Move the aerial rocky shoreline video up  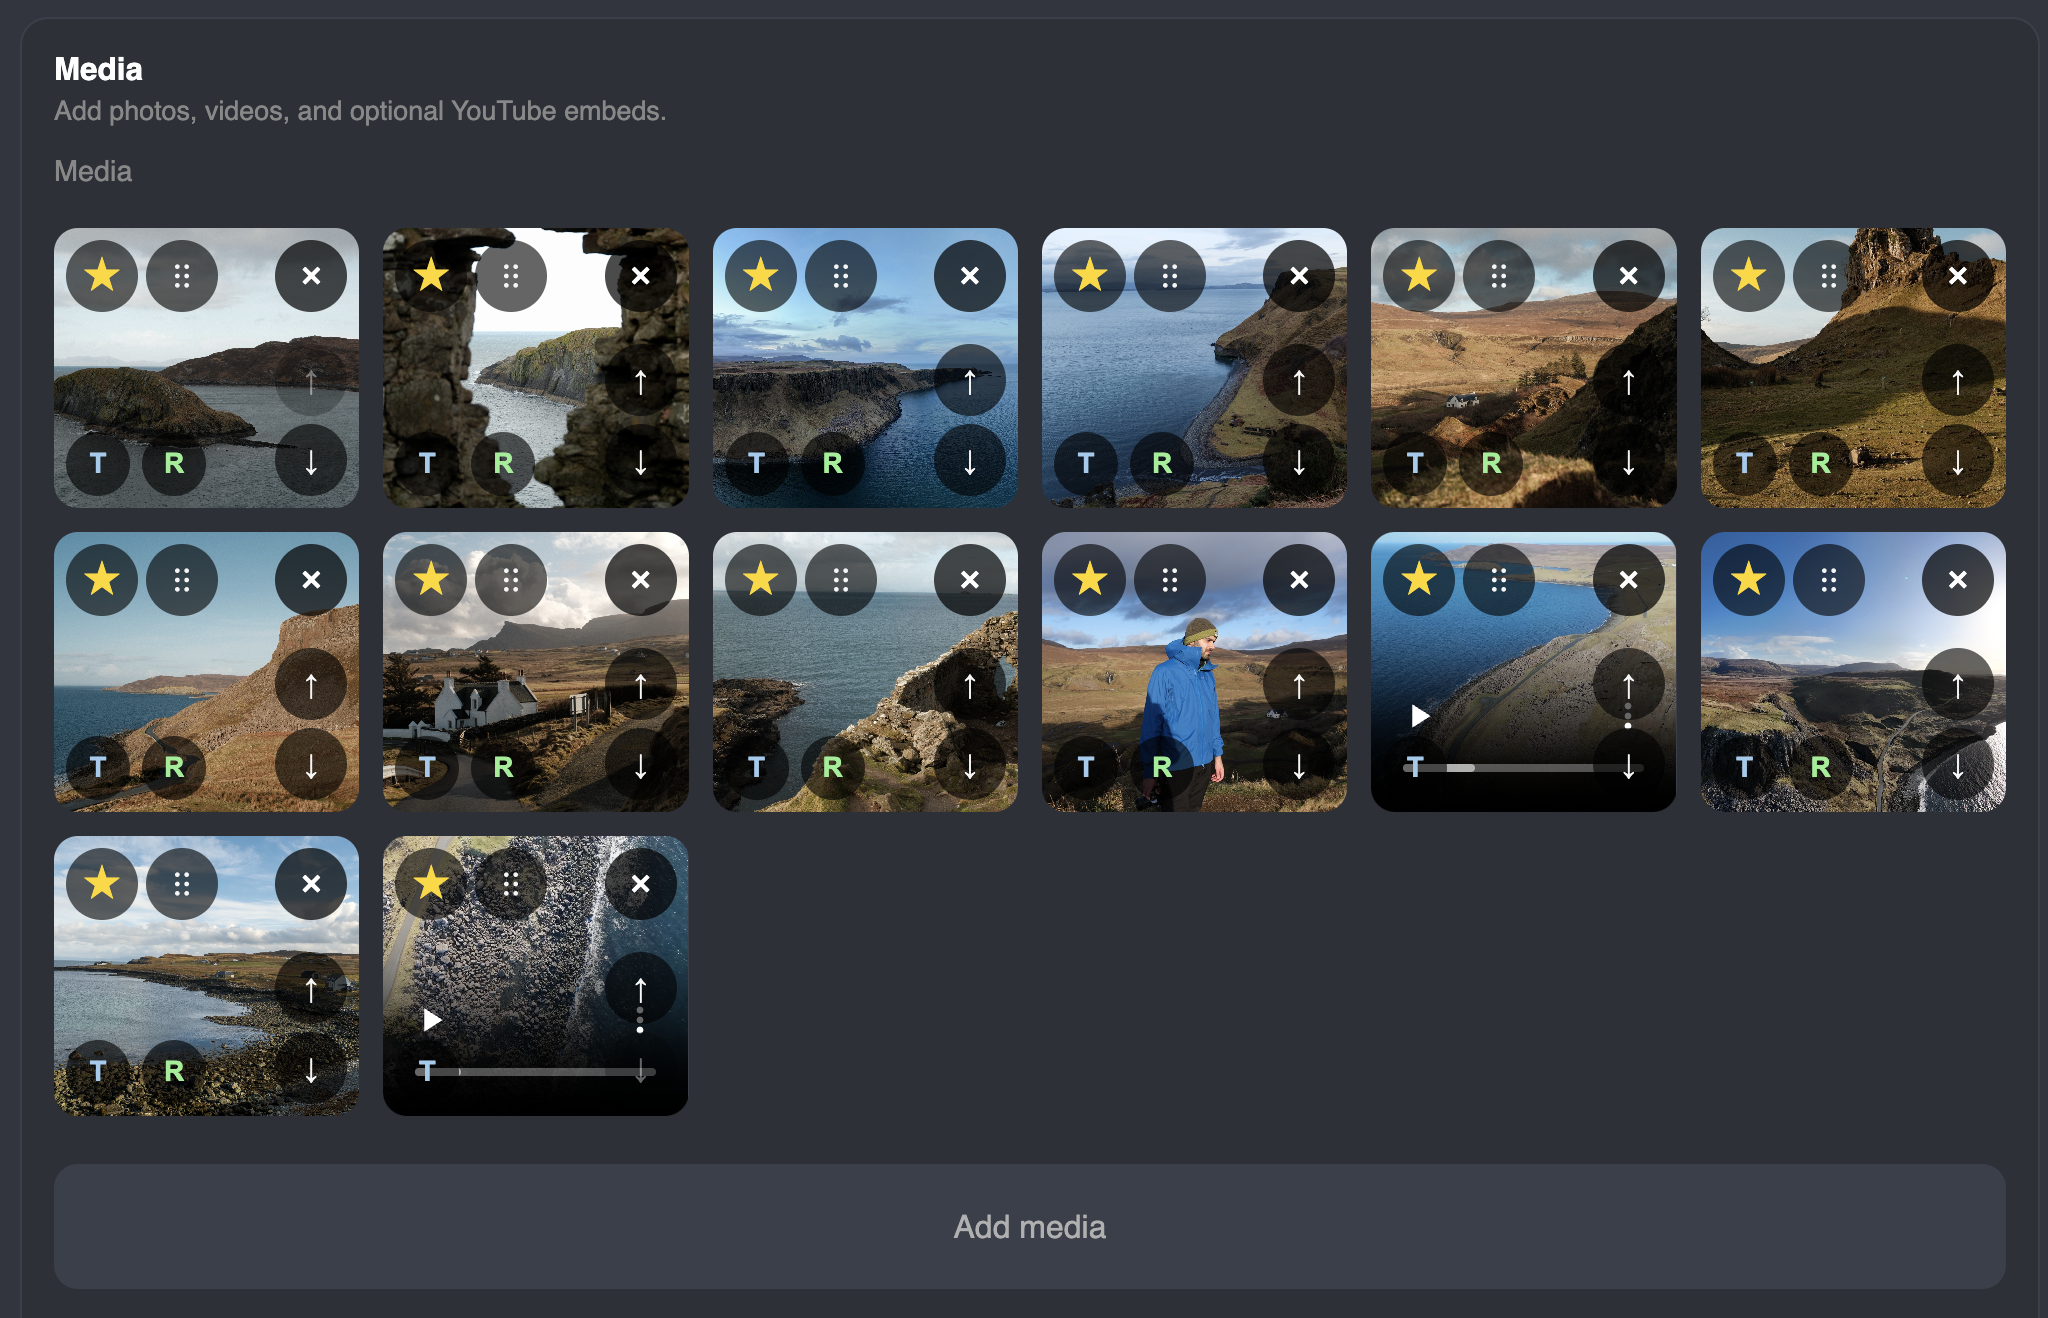tap(640, 989)
